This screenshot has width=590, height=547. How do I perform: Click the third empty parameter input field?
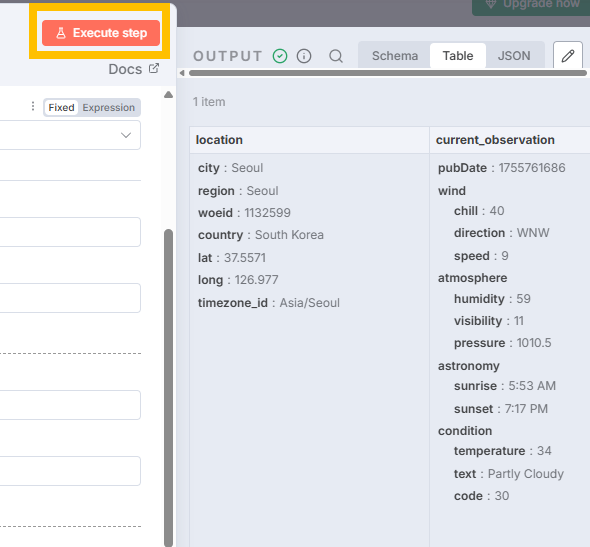click(x=70, y=405)
